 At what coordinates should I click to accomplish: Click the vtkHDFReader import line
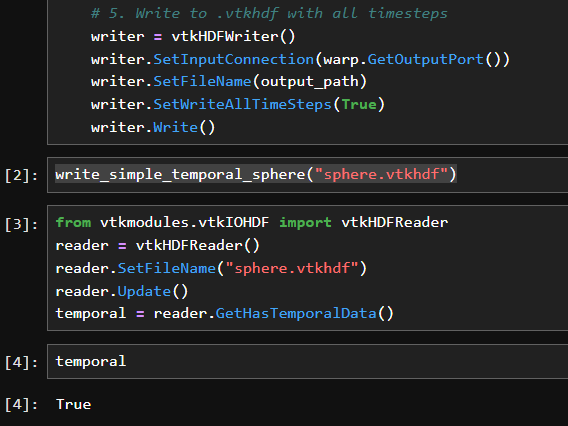pyautogui.click(x=252, y=222)
